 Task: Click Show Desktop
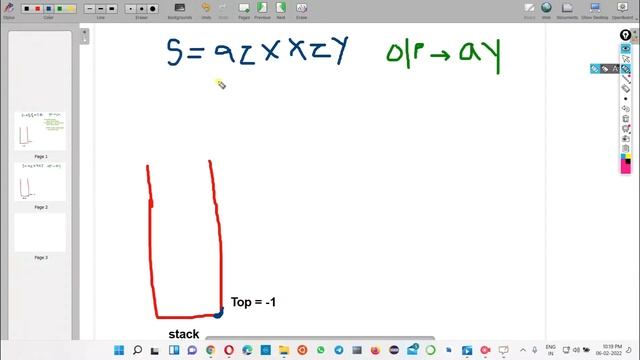595,10
